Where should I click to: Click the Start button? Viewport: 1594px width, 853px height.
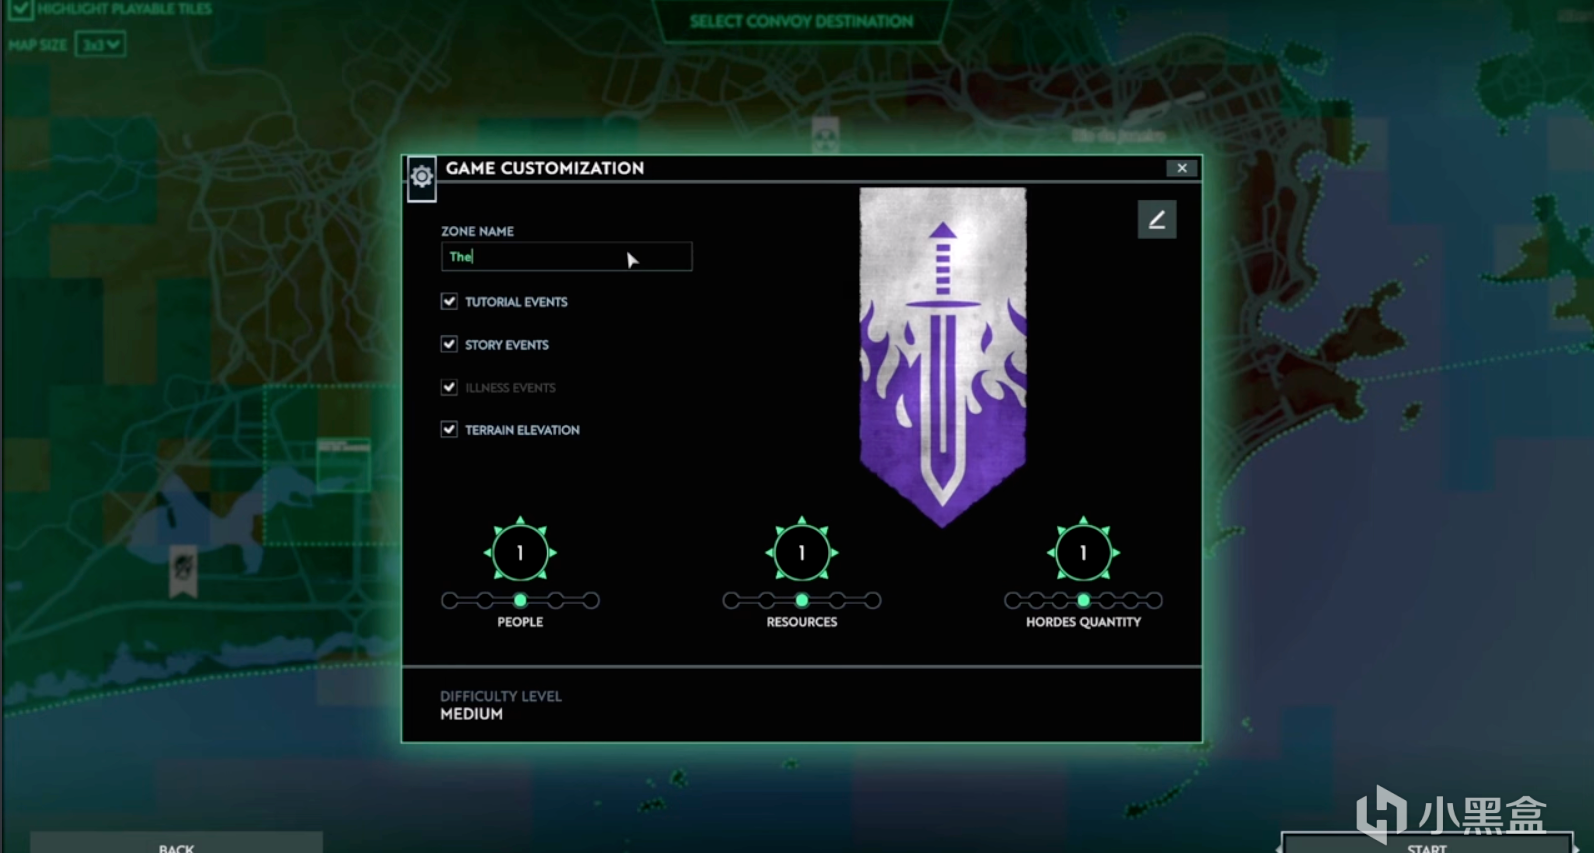1426,844
